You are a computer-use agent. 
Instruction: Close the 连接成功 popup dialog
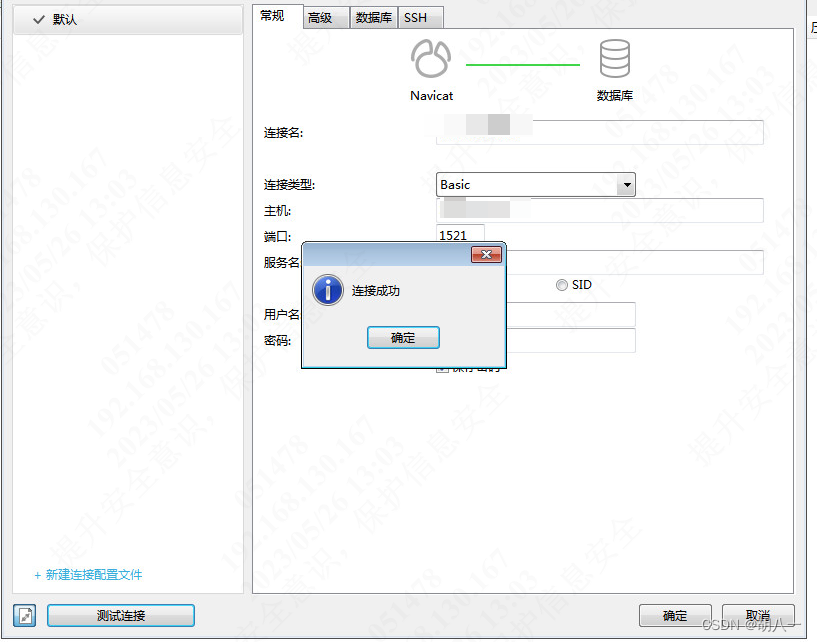tap(487, 254)
